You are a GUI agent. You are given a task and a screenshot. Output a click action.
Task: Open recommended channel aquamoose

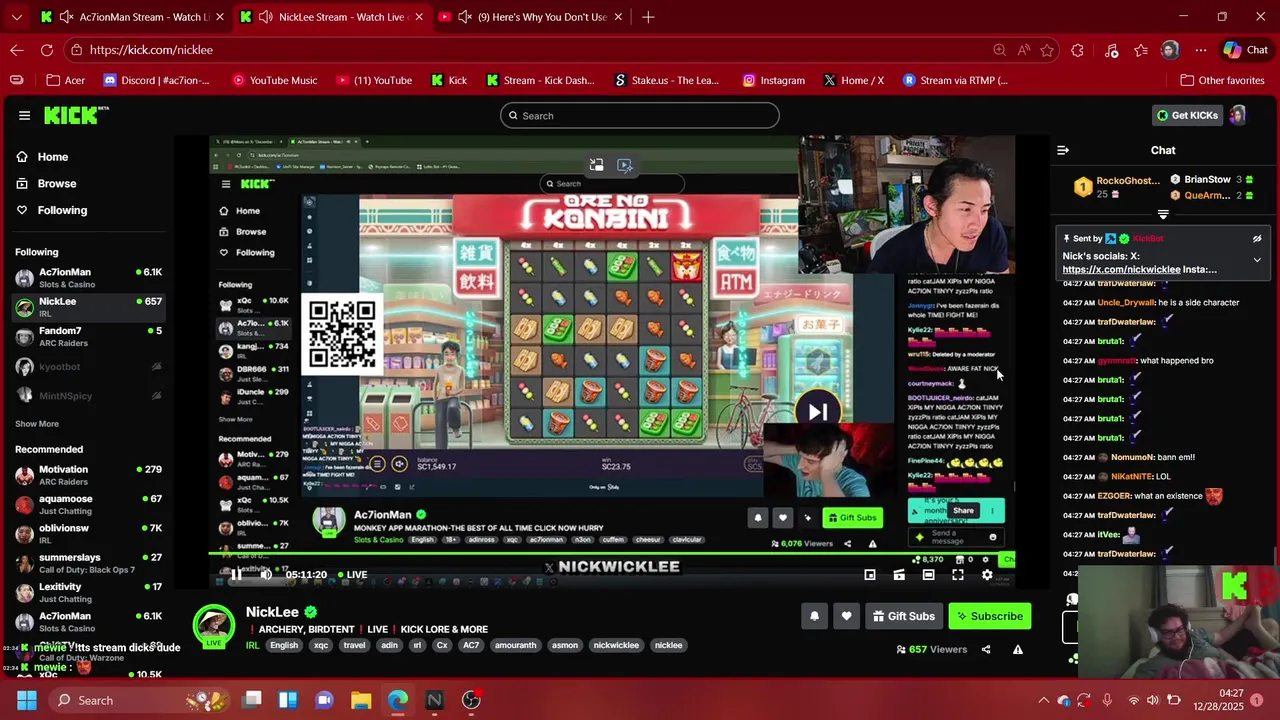(x=88, y=504)
